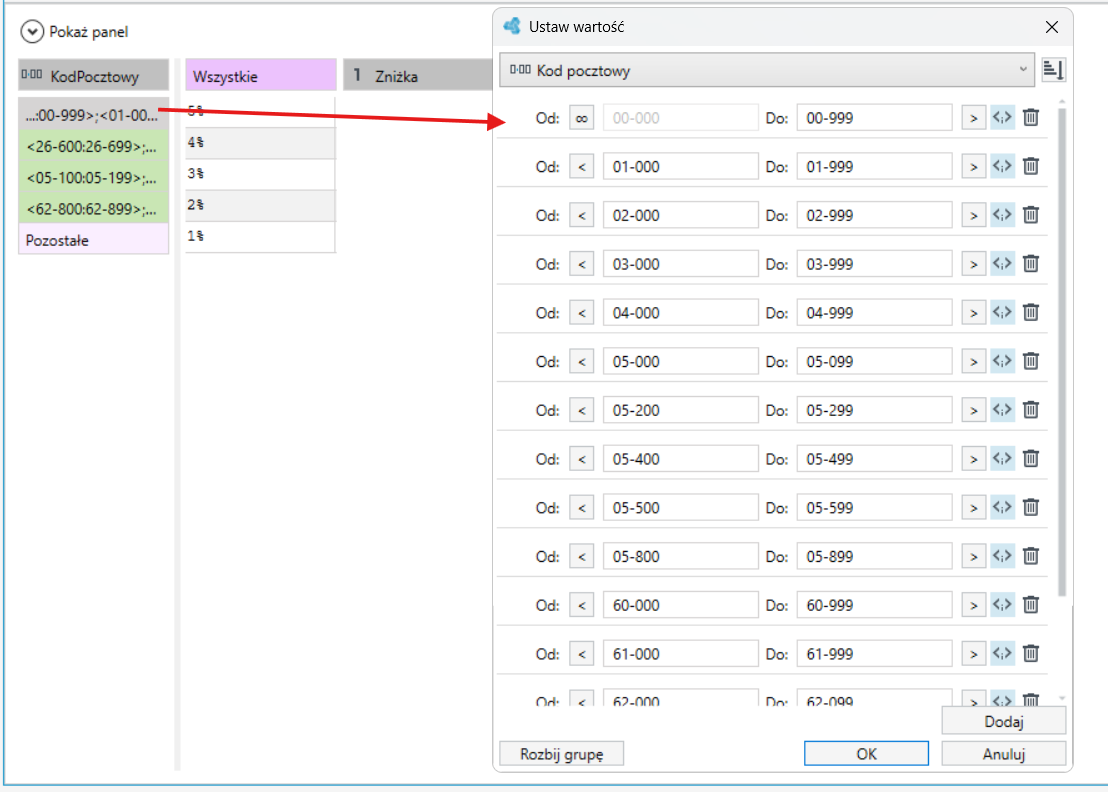This screenshot has height=792, width=1108.
Task: Toggle infinity lower bound on first row
Action: click(582, 118)
